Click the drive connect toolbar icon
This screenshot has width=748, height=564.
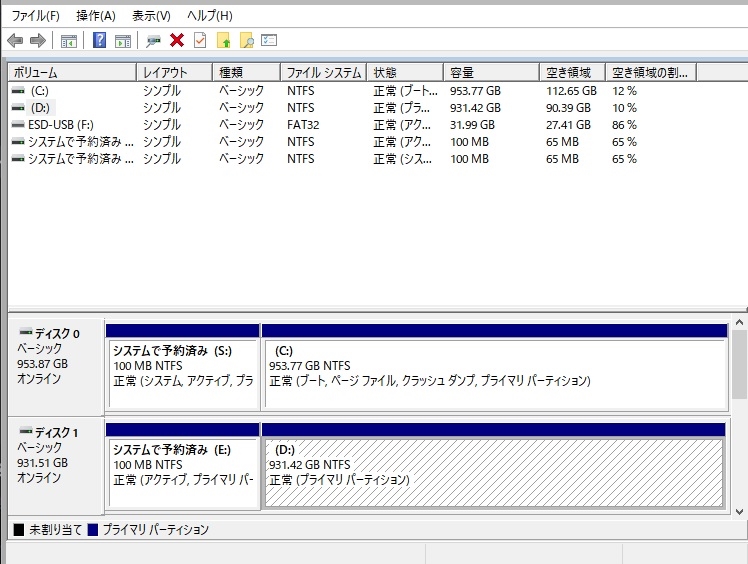(153, 41)
